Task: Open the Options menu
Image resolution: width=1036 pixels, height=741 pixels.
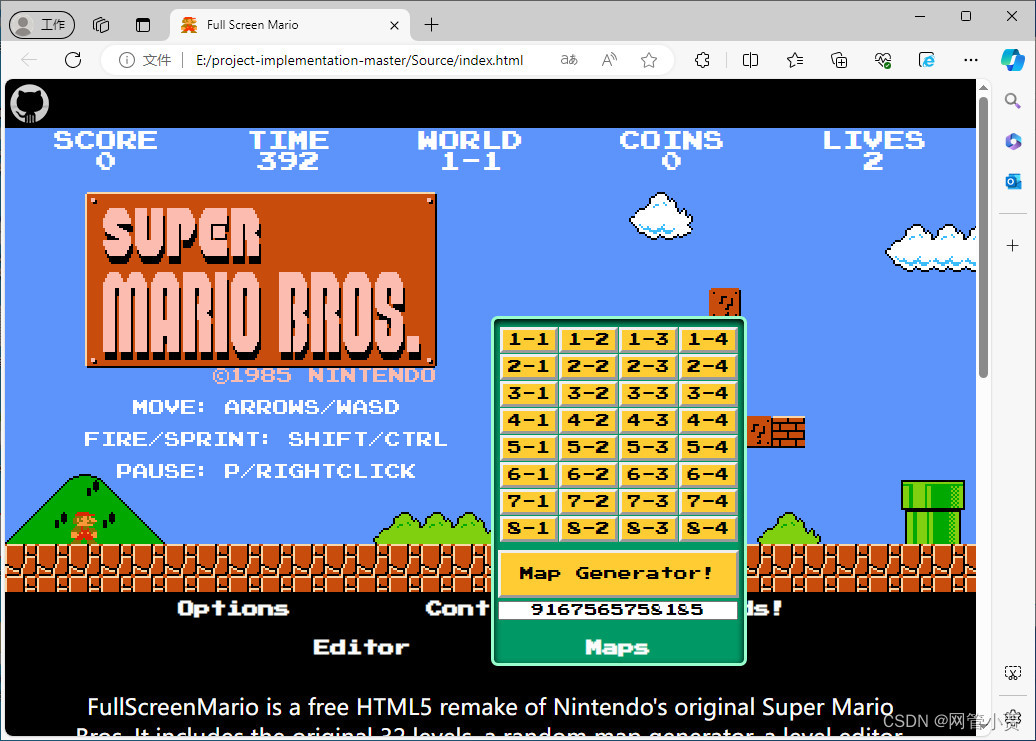Action: [x=233, y=608]
